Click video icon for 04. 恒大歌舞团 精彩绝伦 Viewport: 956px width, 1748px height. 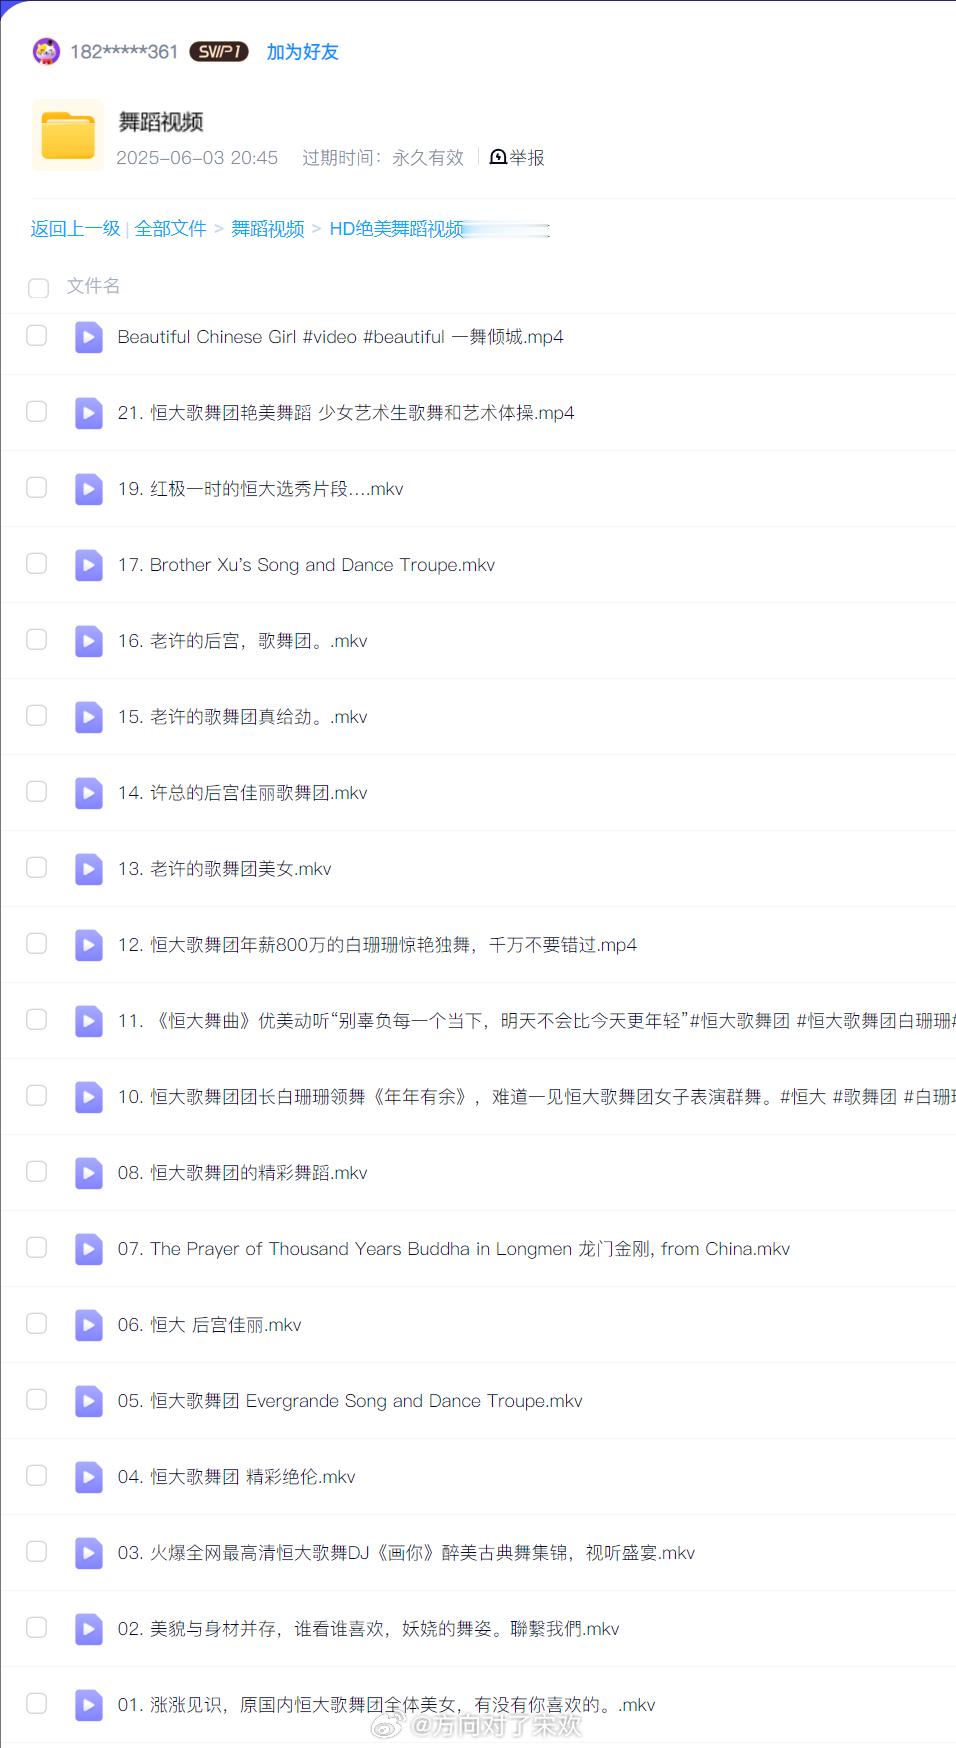(x=89, y=1477)
